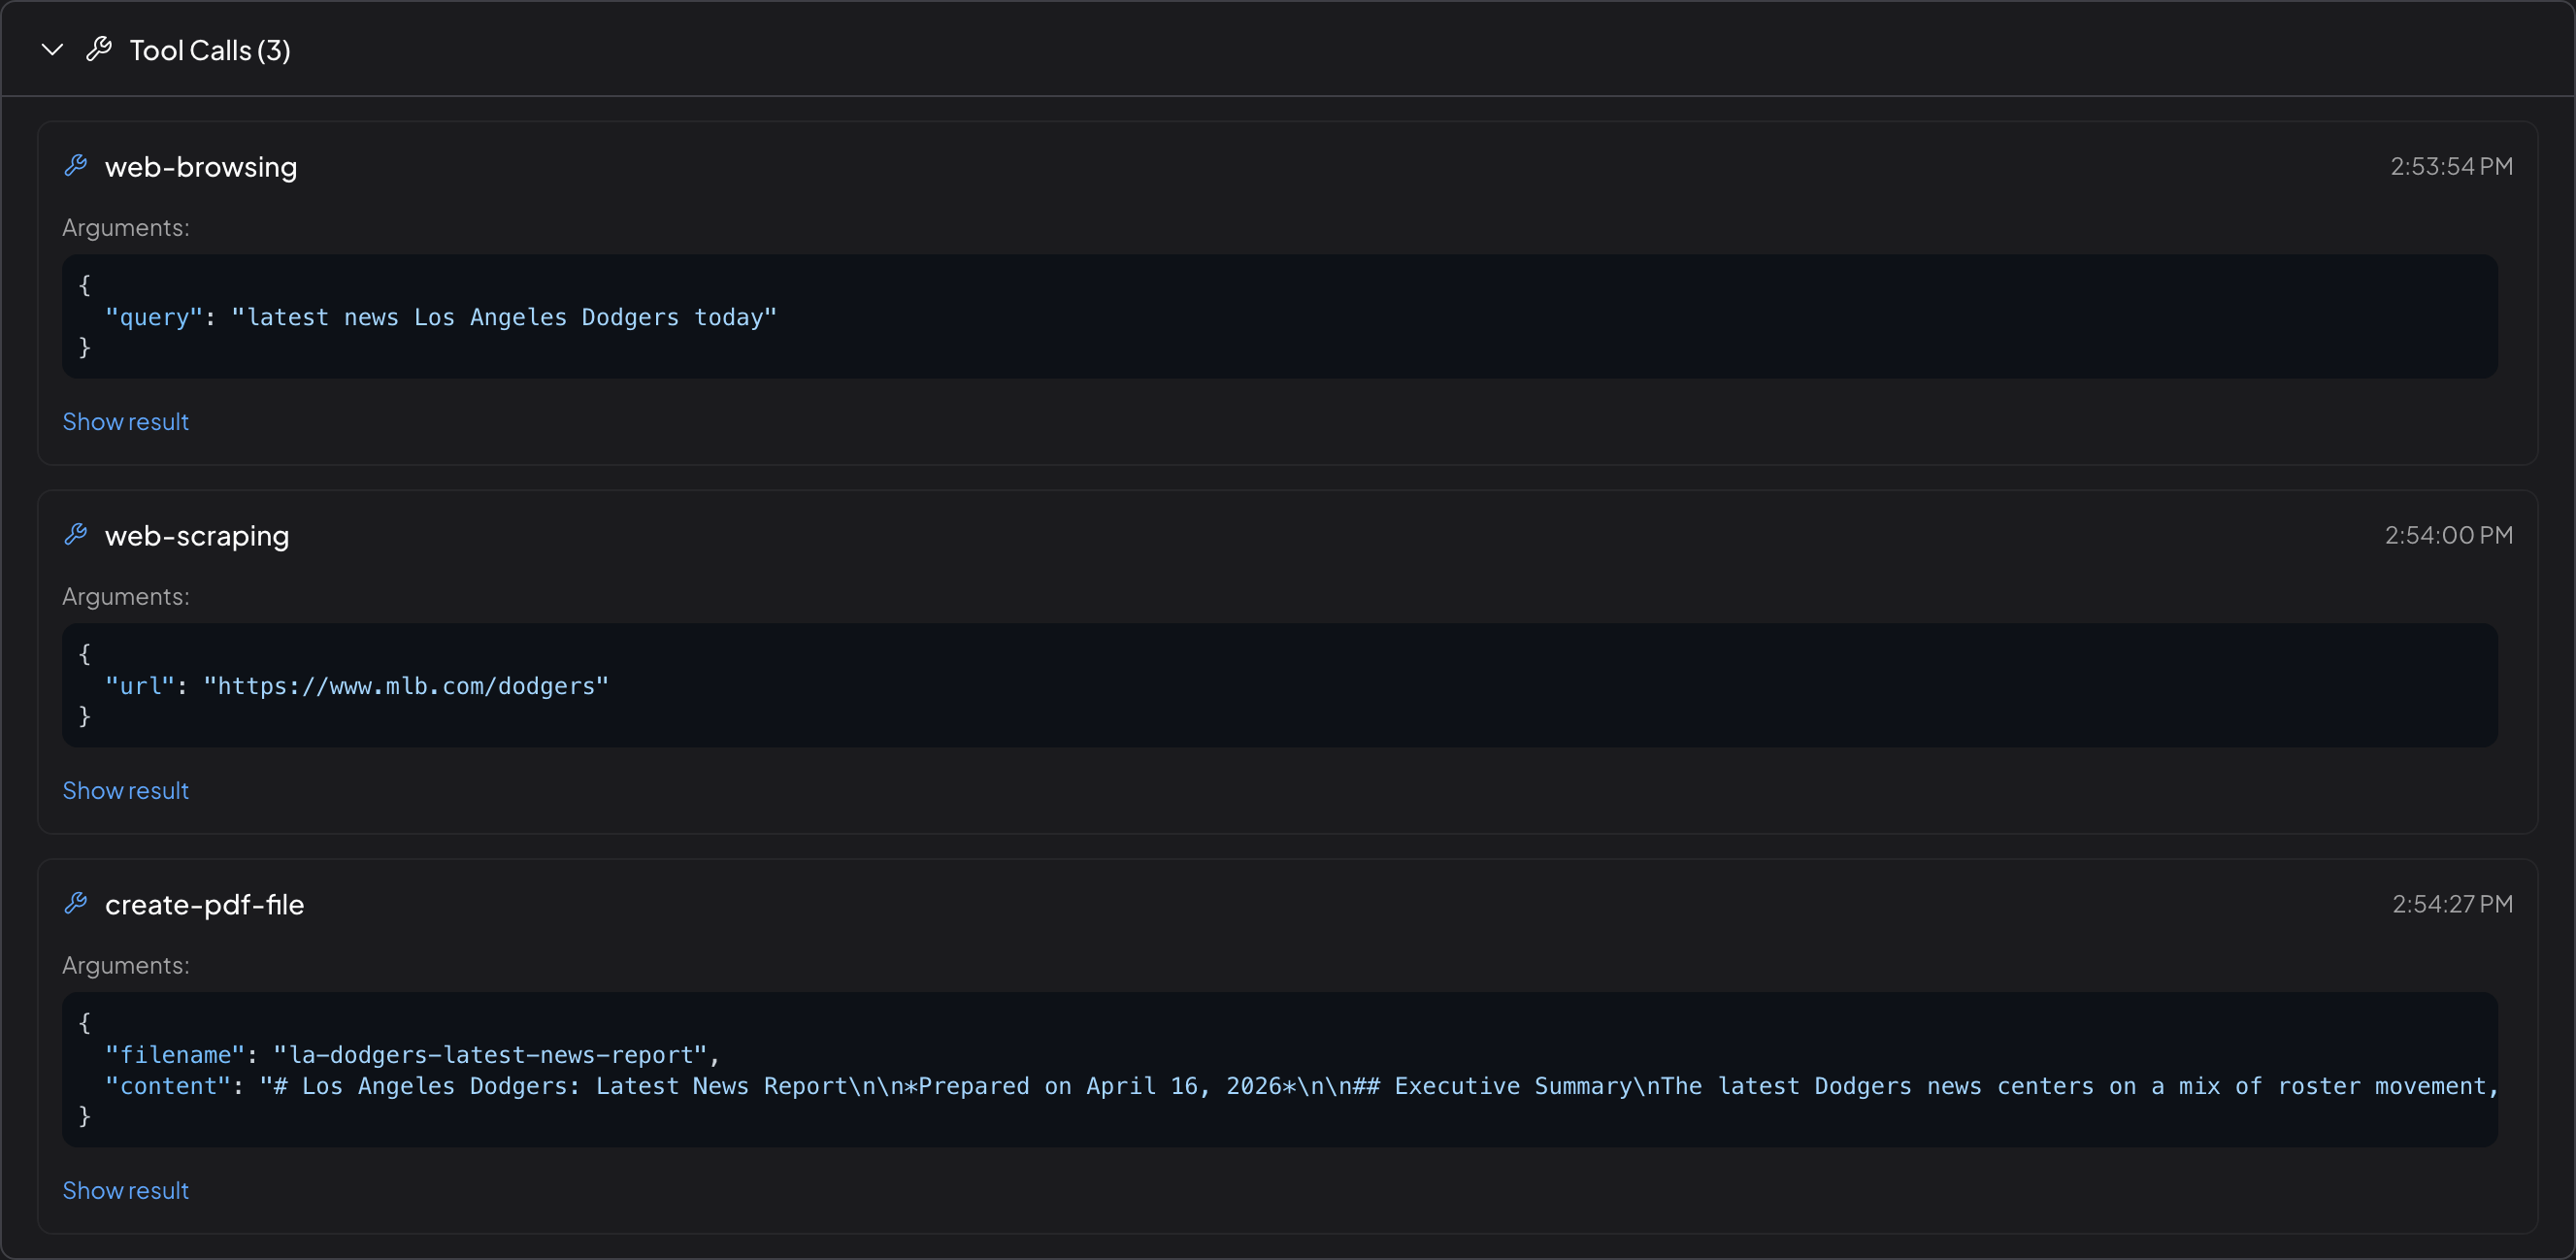Click the Arguments label under web-scraping

click(x=125, y=596)
